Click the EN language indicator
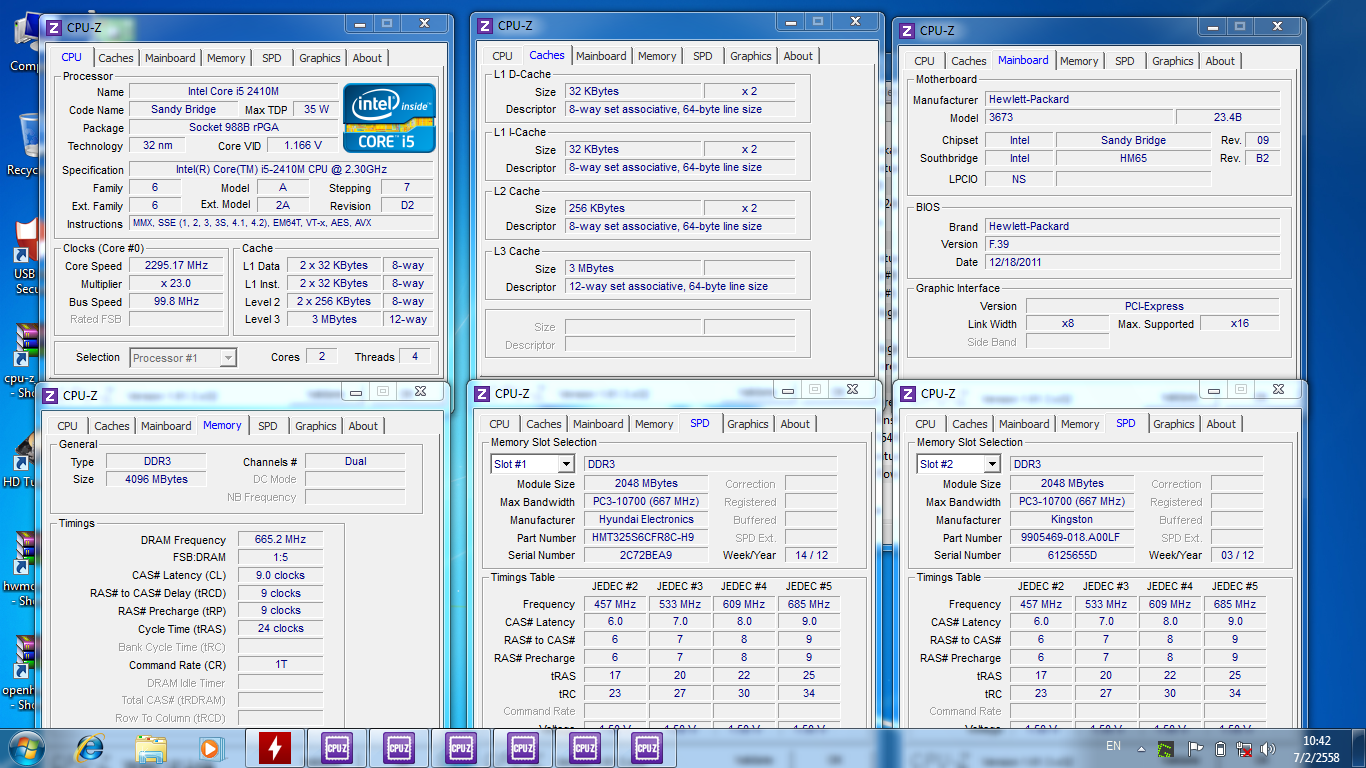 pyautogui.click(x=1113, y=746)
